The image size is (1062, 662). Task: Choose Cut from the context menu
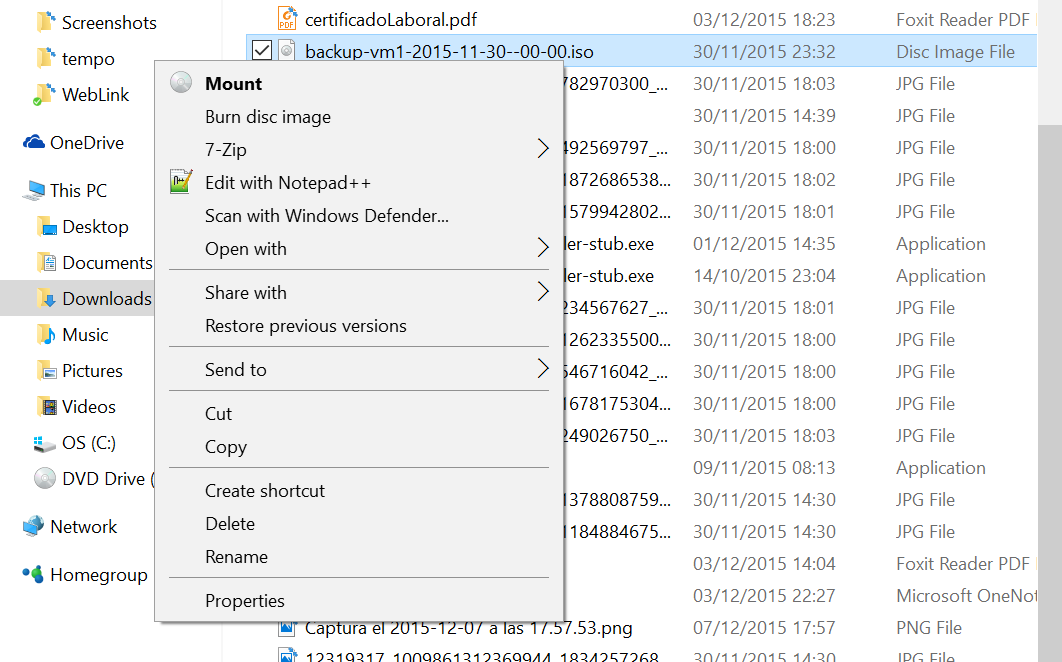tap(359, 414)
